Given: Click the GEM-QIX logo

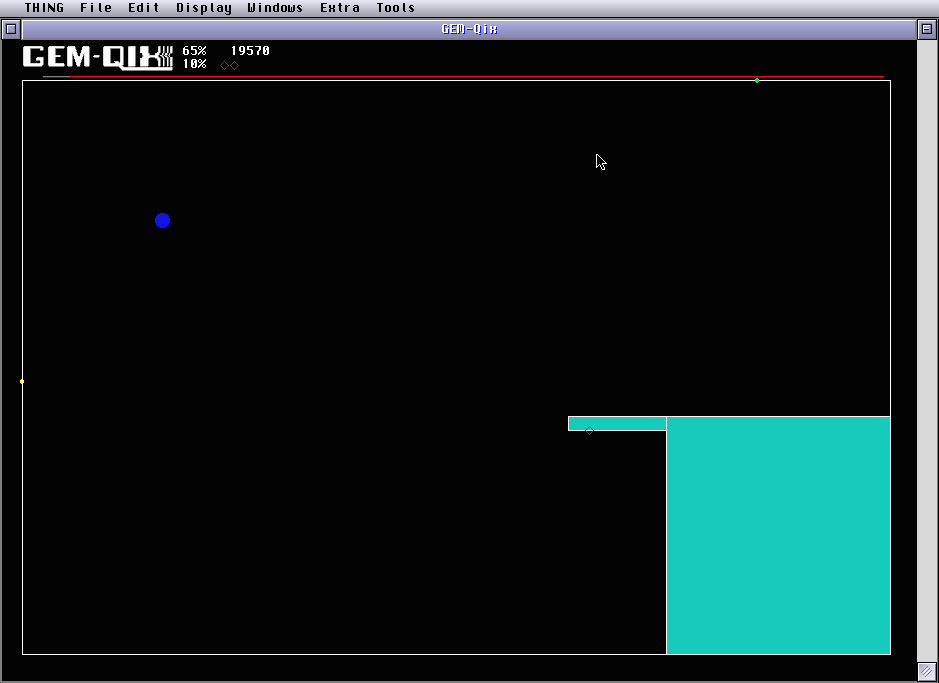Looking at the screenshot, I should click(98, 58).
